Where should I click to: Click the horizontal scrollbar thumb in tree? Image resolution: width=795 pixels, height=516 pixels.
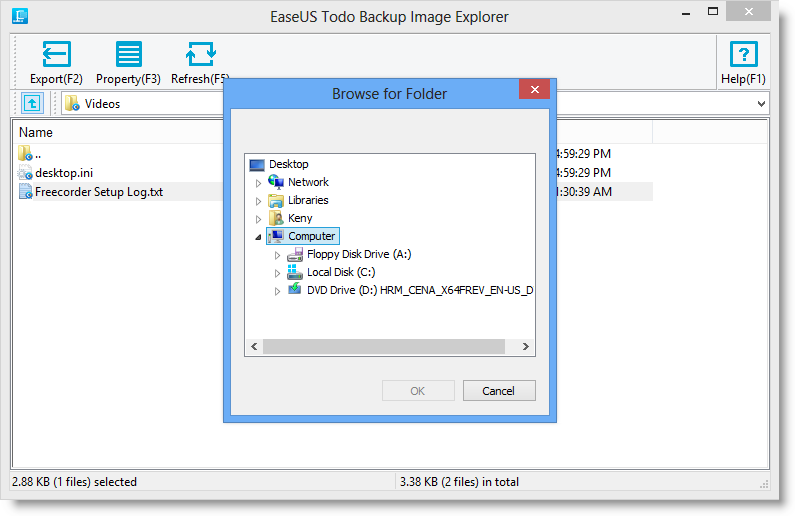pyautogui.click(x=384, y=347)
